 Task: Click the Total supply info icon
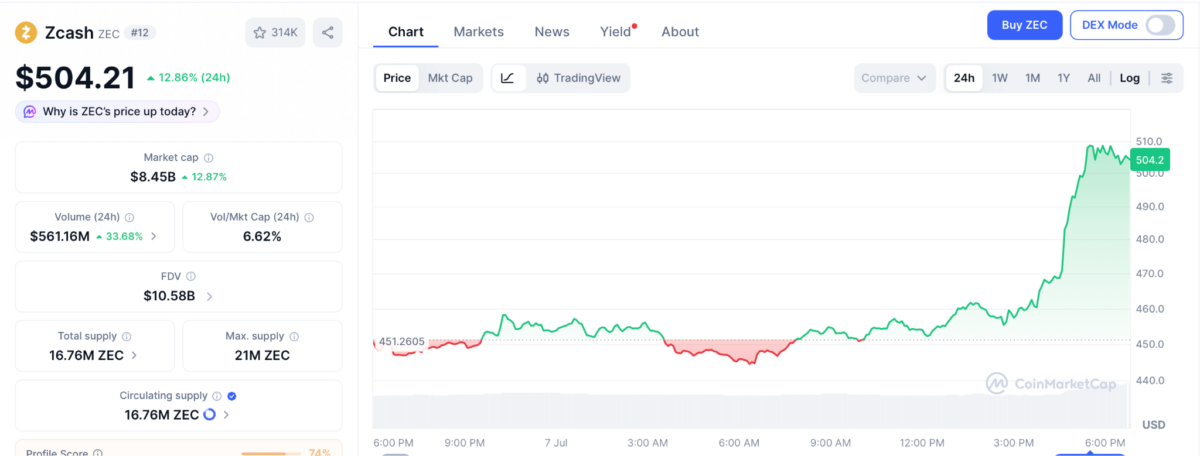(x=126, y=336)
